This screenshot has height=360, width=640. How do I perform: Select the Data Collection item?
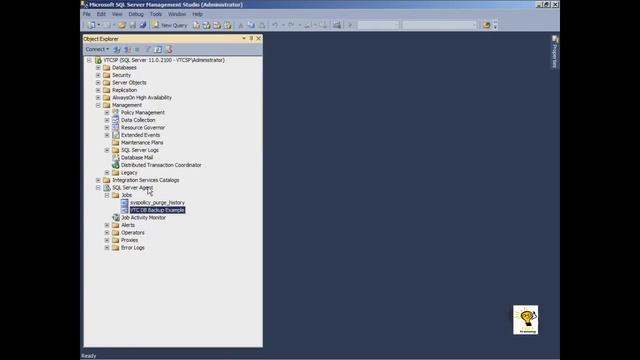138,120
